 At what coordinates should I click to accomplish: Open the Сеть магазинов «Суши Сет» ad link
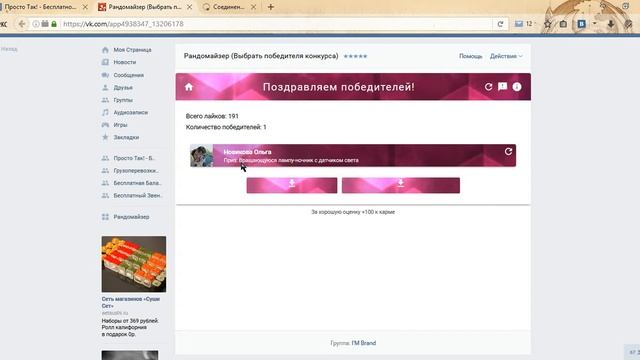tap(131, 302)
